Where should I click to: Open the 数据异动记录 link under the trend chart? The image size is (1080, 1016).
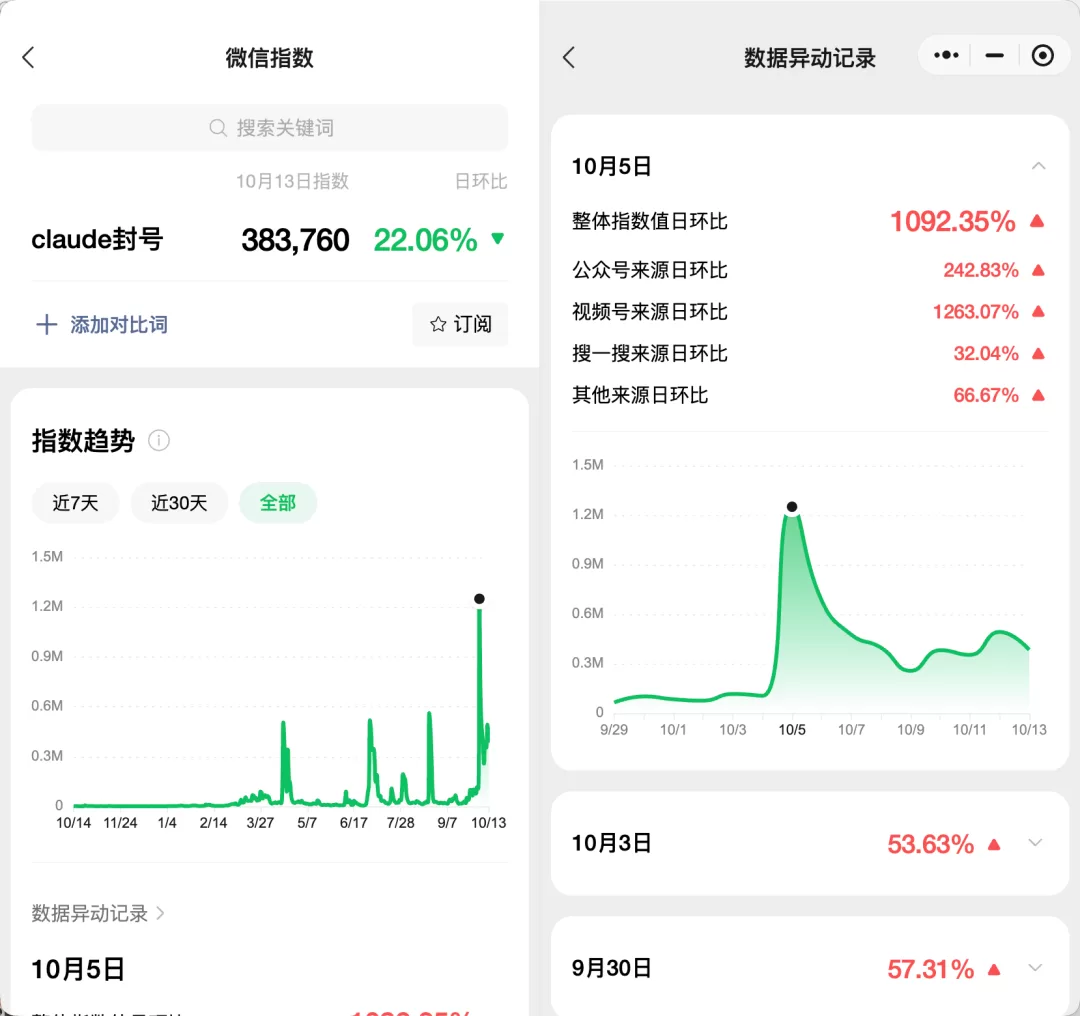pos(98,913)
